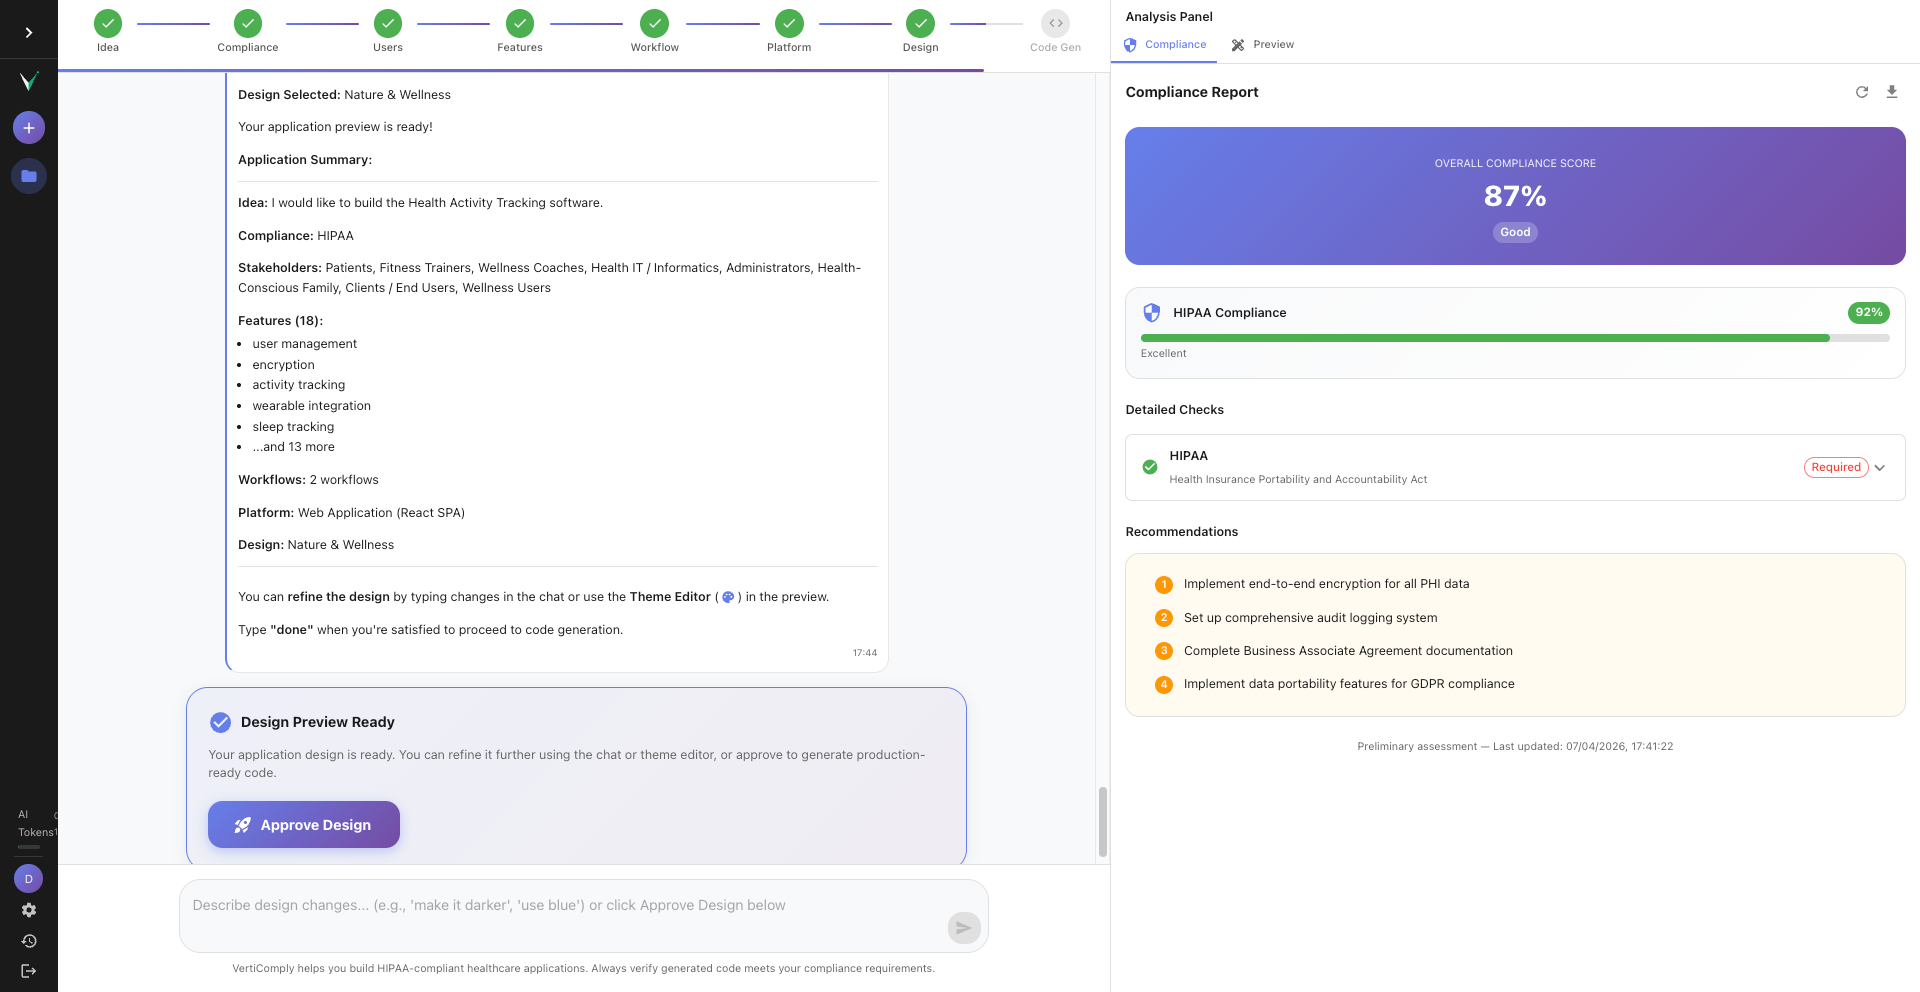Expand the collapsed left navigation panel

tap(29, 30)
